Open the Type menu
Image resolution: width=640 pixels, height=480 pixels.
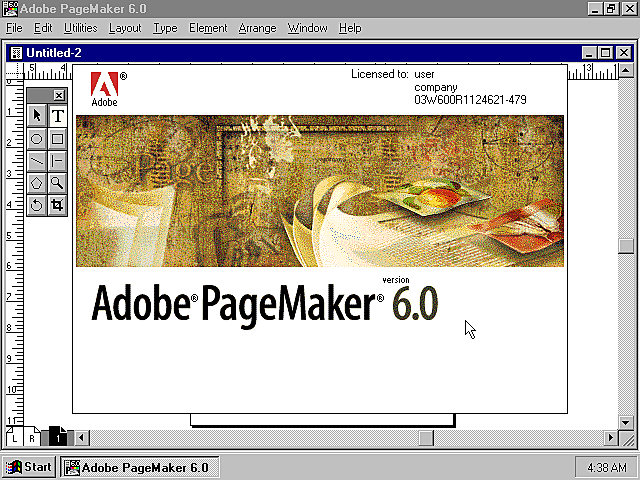coord(165,28)
